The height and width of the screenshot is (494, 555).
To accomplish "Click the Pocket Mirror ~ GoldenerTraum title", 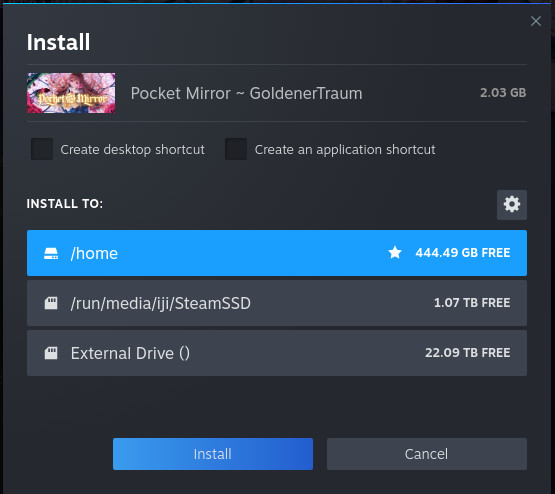I will click(246, 93).
